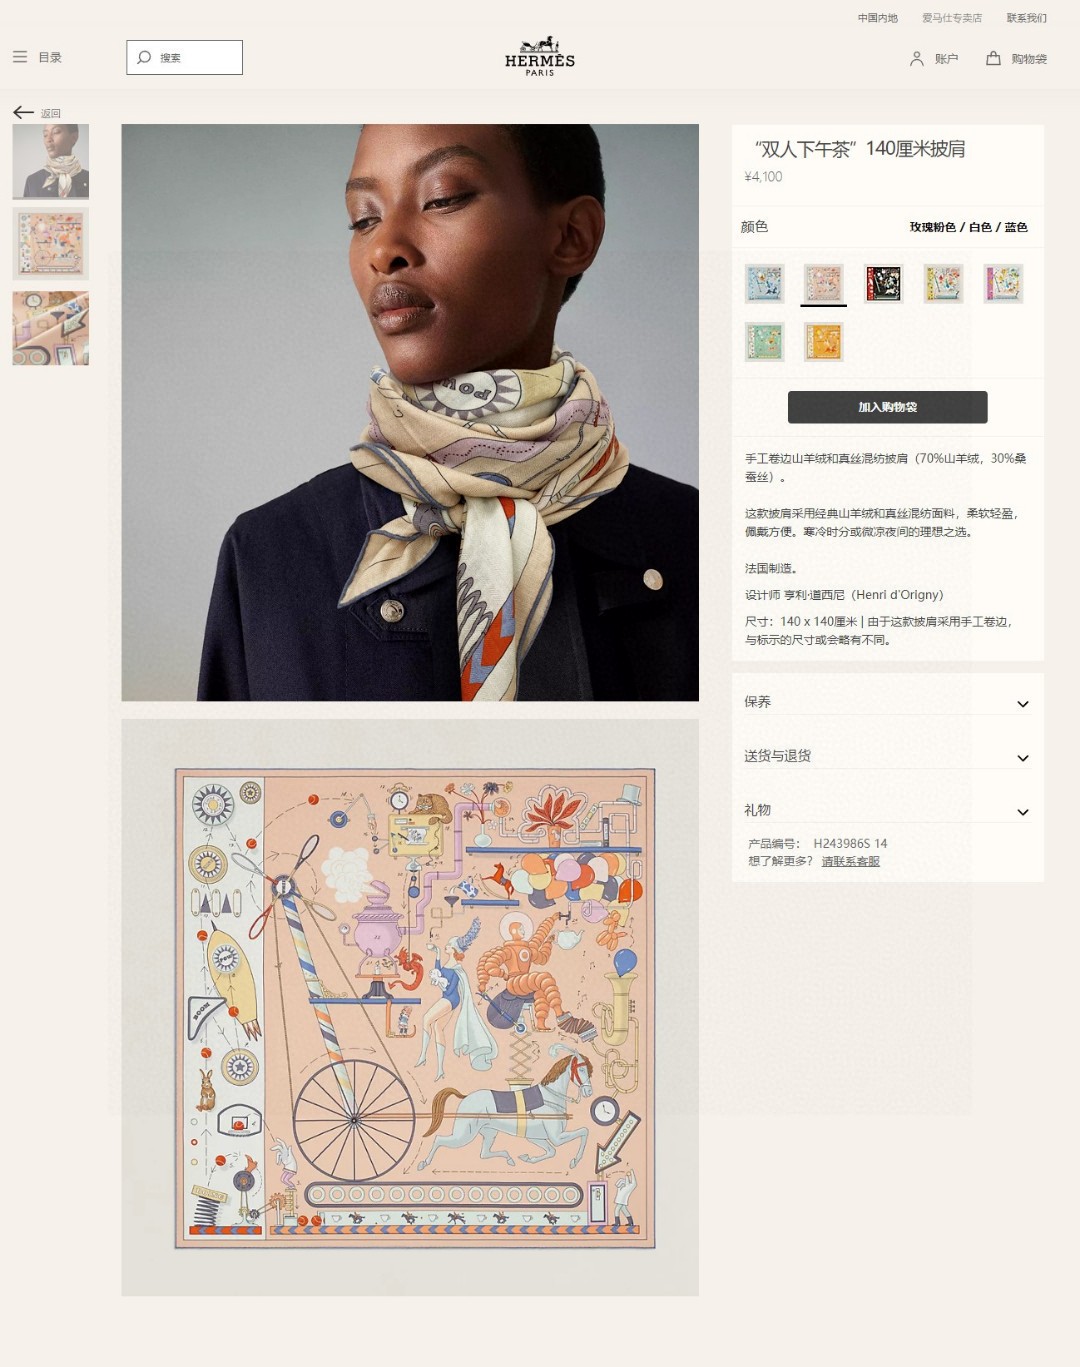Click the 加入购物袋 add to bag button

pyautogui.click(x=888, y=407)
